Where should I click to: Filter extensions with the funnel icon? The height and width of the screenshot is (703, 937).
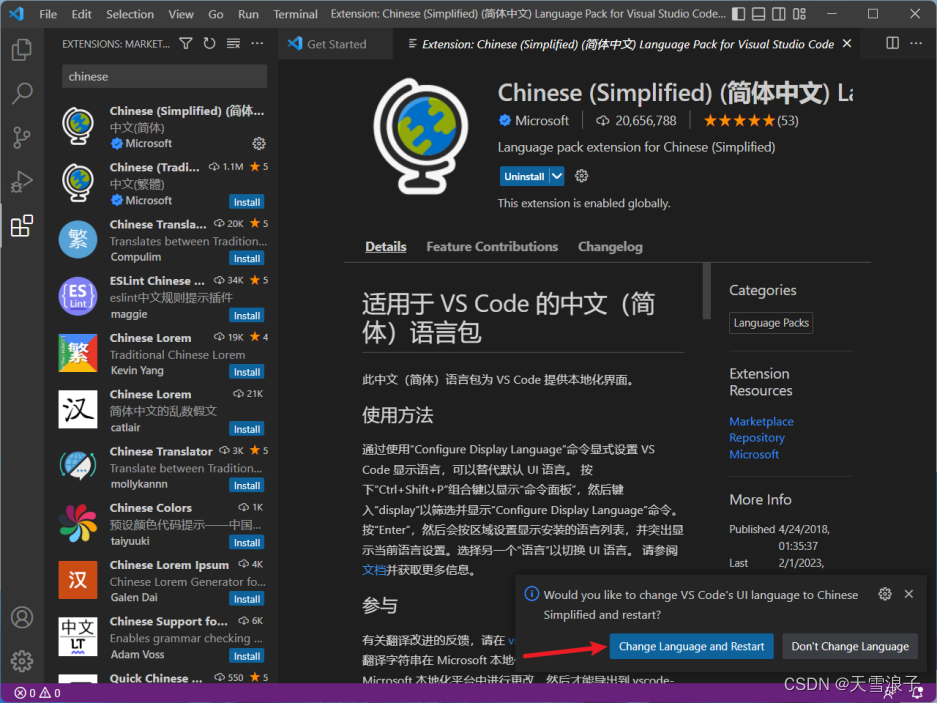186,44
